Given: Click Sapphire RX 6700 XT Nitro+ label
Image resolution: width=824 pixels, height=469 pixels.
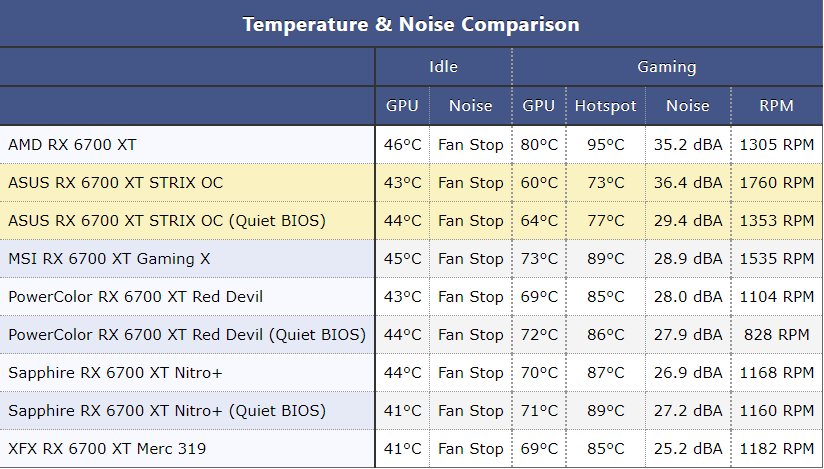Looking at the screenshot, I should click(x=115, y=373).
